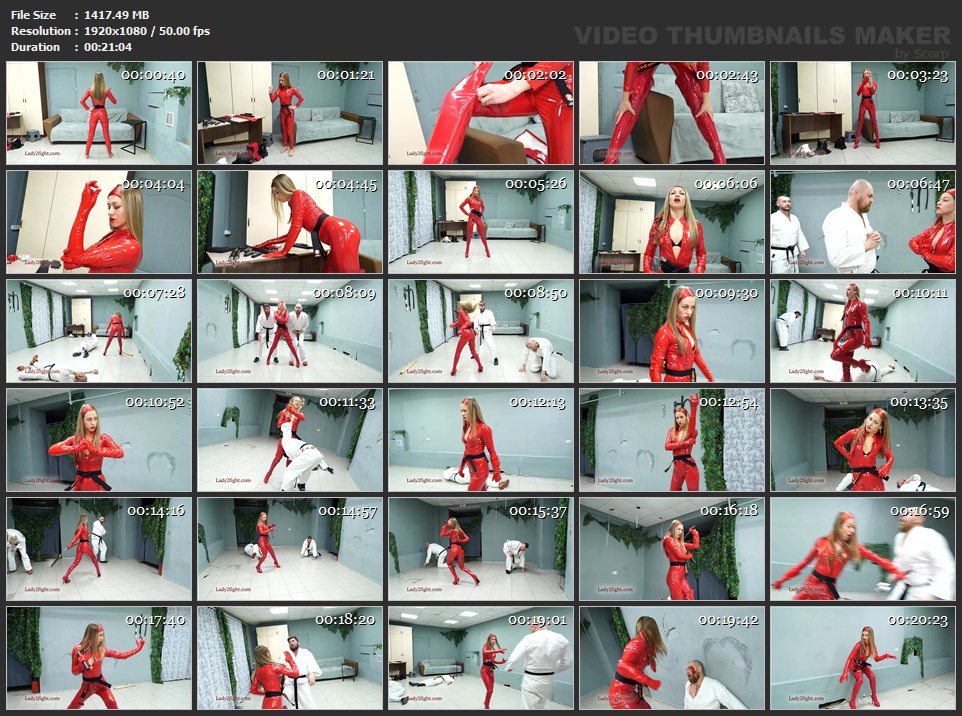Image resolution: width=962 pixels, height=716 pixels.
Task: Click the frame timestamped 00:02:02
Action: click(481, 113)
